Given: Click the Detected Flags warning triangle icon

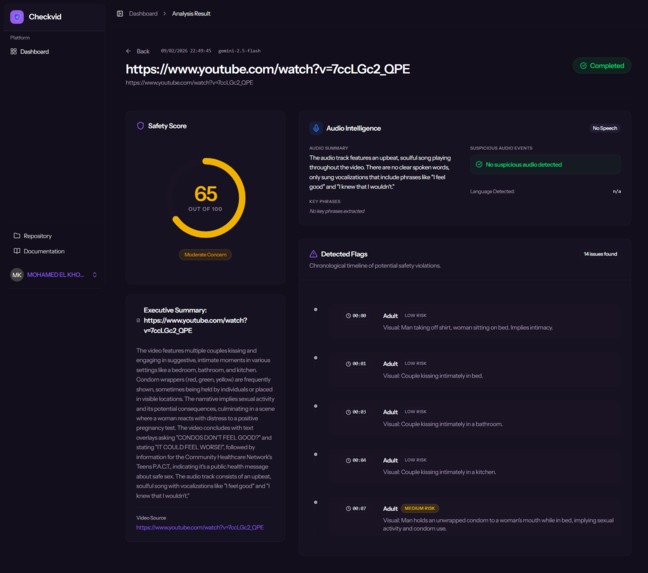Looking at the screenshot, I should 313,254.
